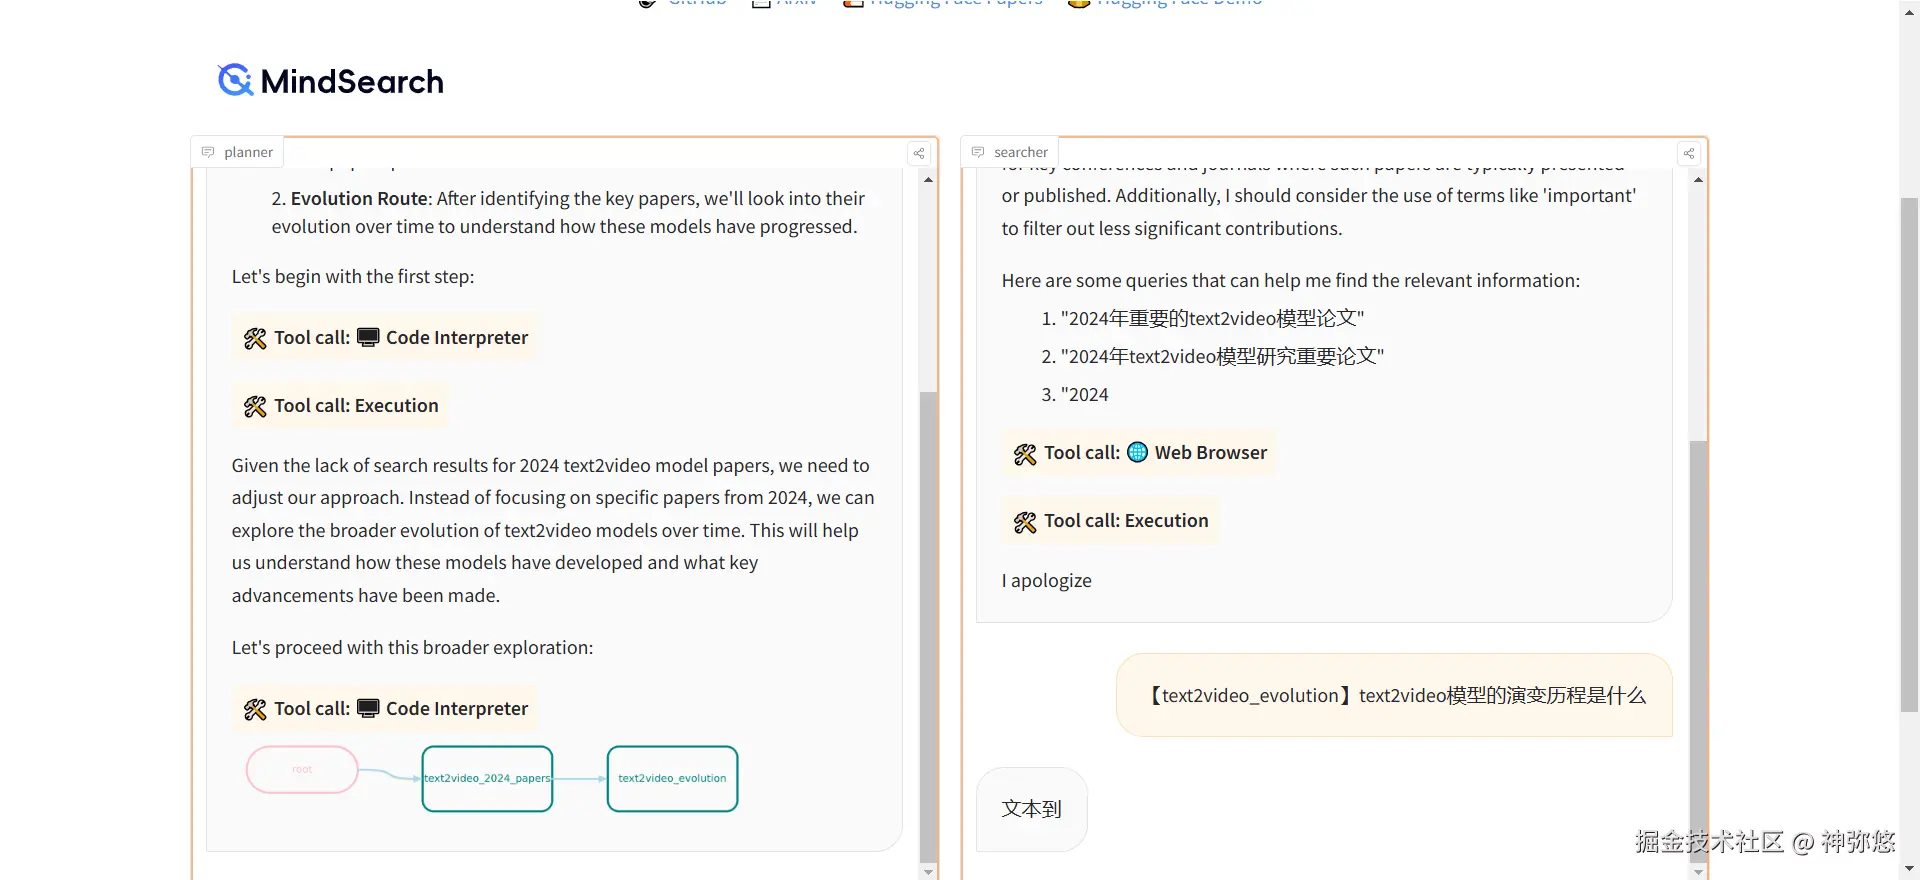The width and height of the screenshot is (1920, 880).
Task: Click the wrench icon of Web Browser tool call
Action: click(1025, 454)
